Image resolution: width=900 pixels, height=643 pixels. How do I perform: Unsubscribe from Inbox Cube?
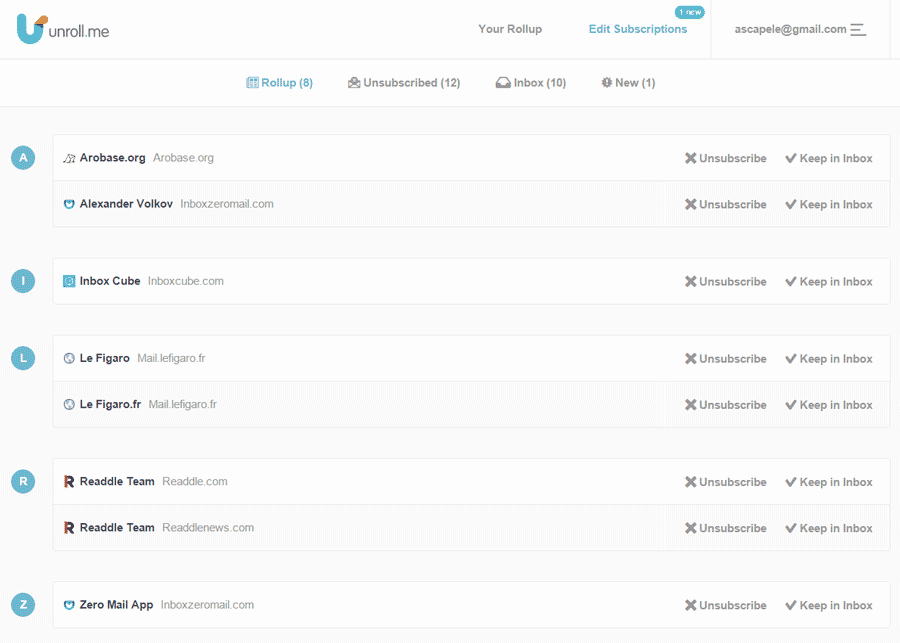(726, 281)
